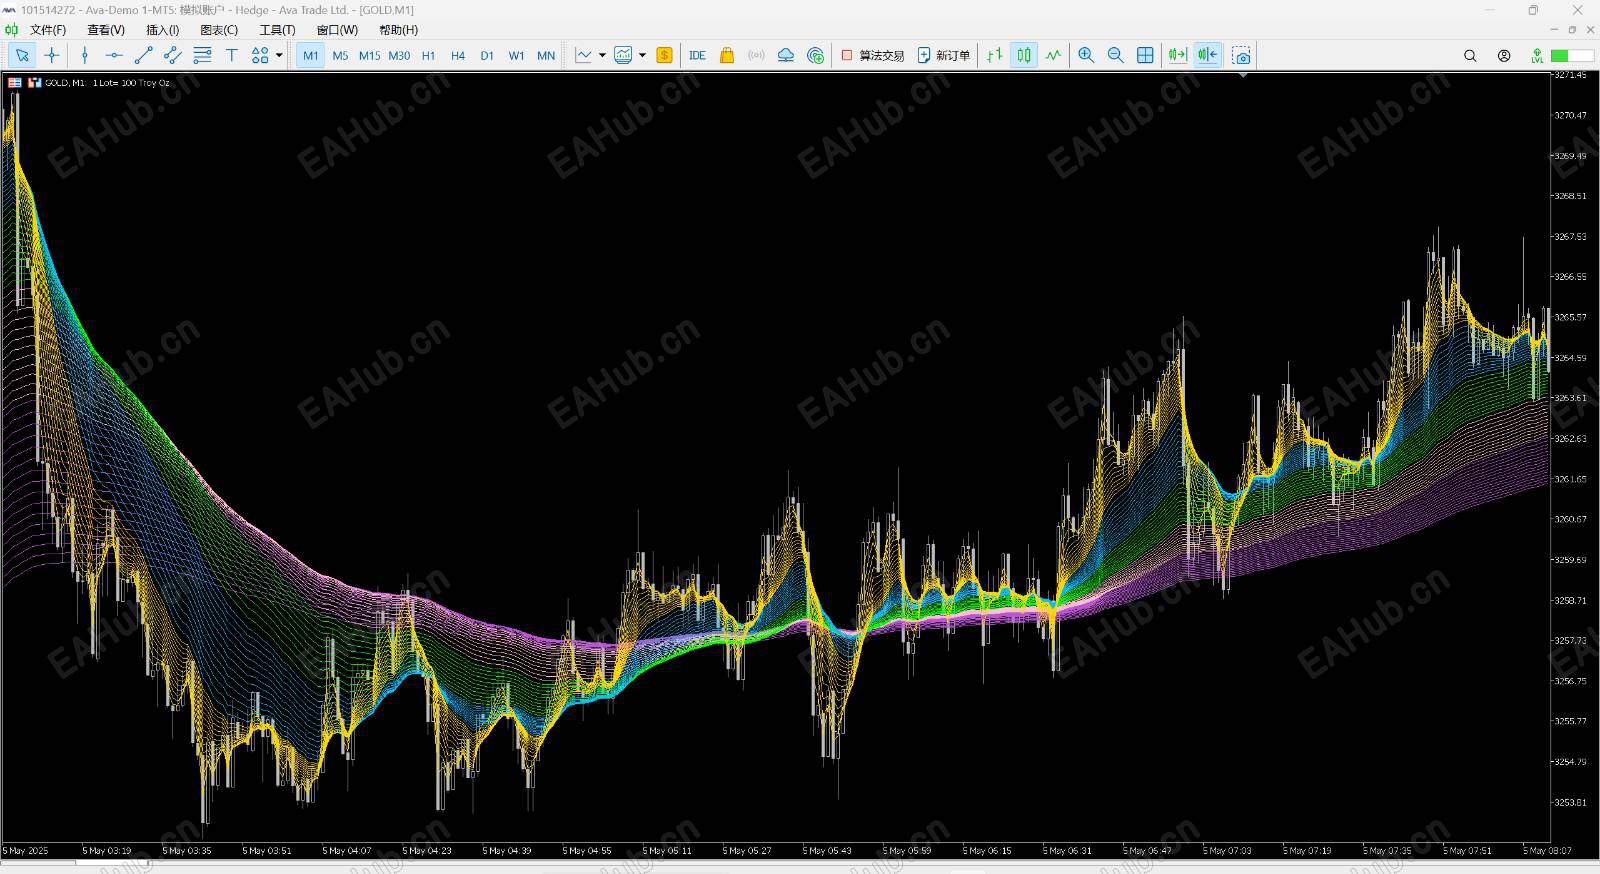The height and width of the screenshot is (874, 1600).
Task: Toggle chart auto-scroll to latest bar
Action: point(1178,56)
